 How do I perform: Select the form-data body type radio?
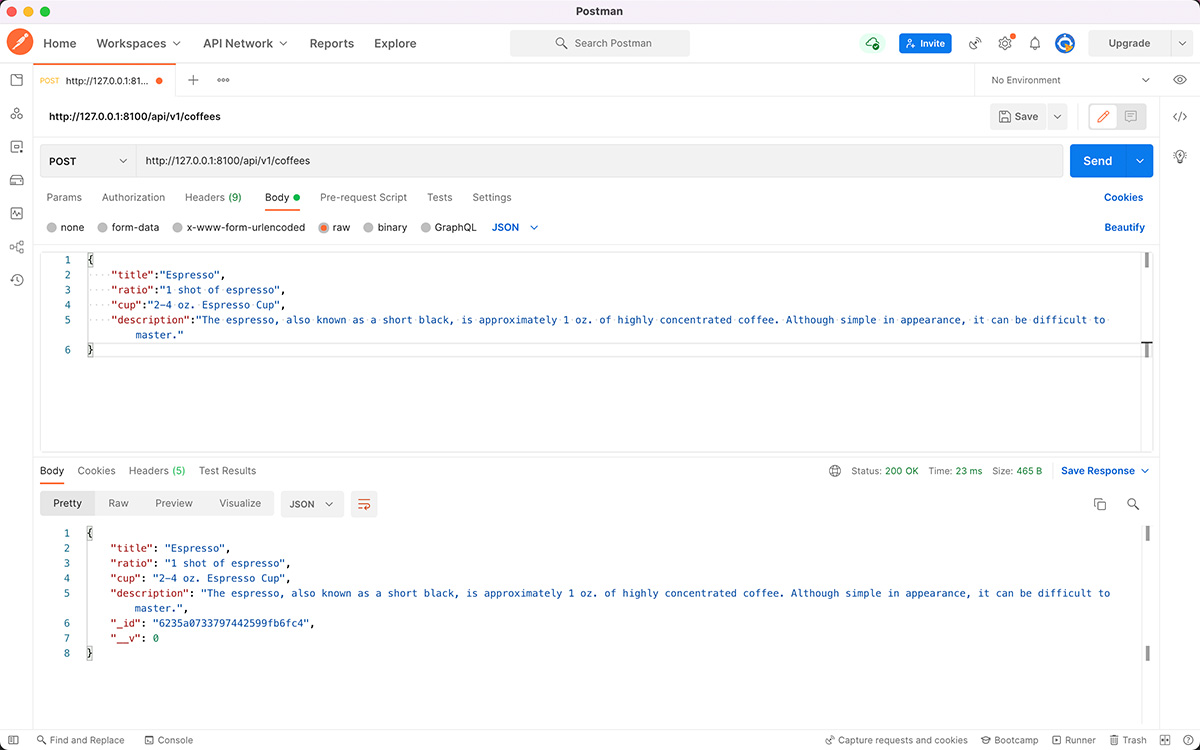click(103, 228)
